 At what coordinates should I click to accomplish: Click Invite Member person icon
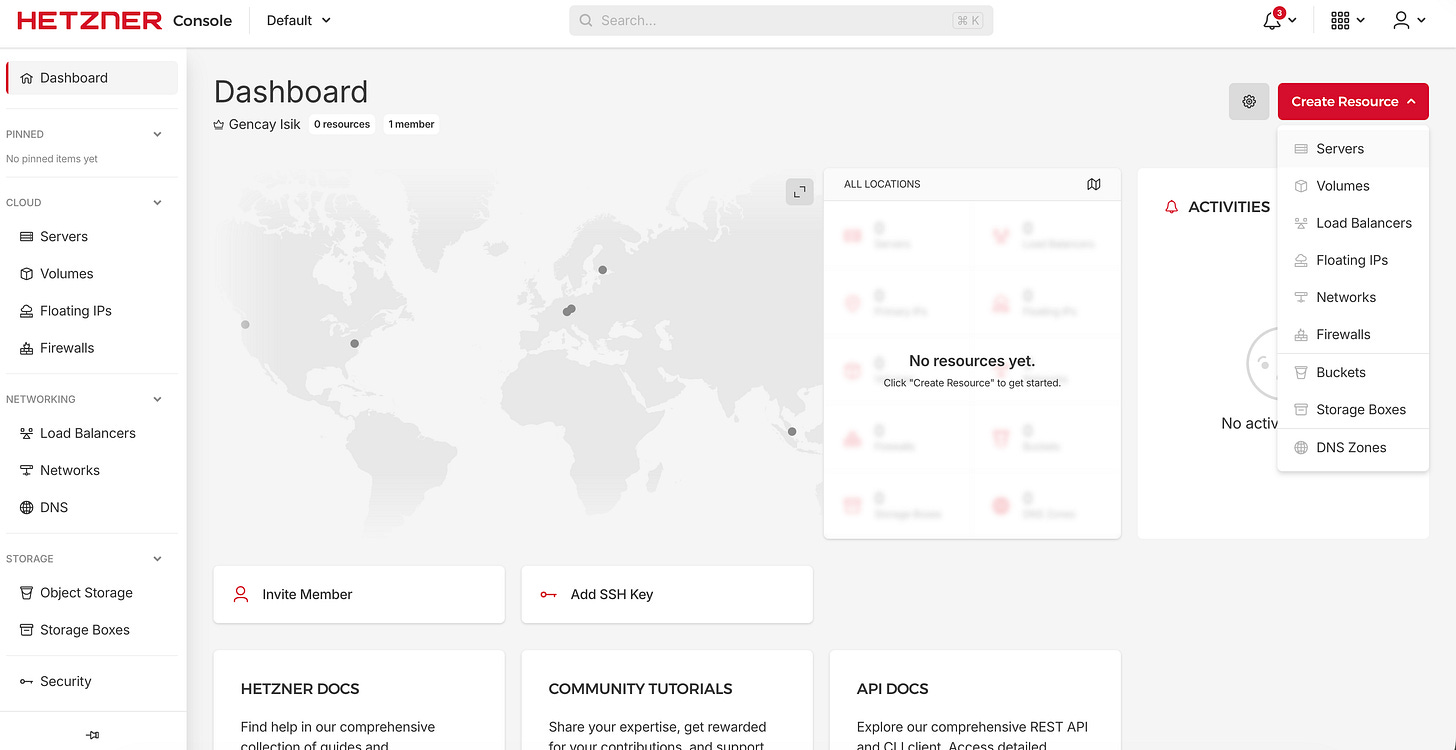point(241,594)
